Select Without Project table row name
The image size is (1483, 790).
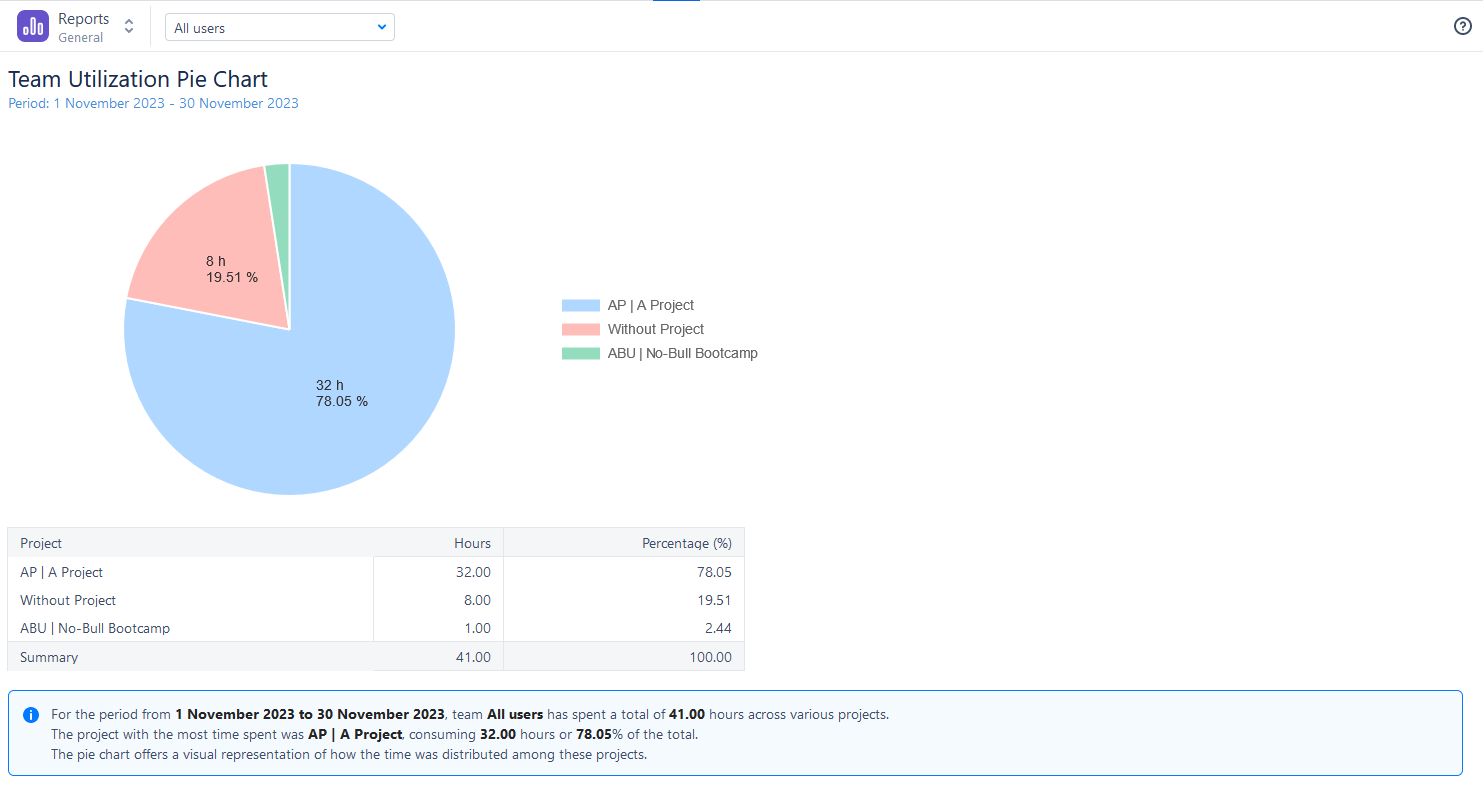click(x=68, y=600)
